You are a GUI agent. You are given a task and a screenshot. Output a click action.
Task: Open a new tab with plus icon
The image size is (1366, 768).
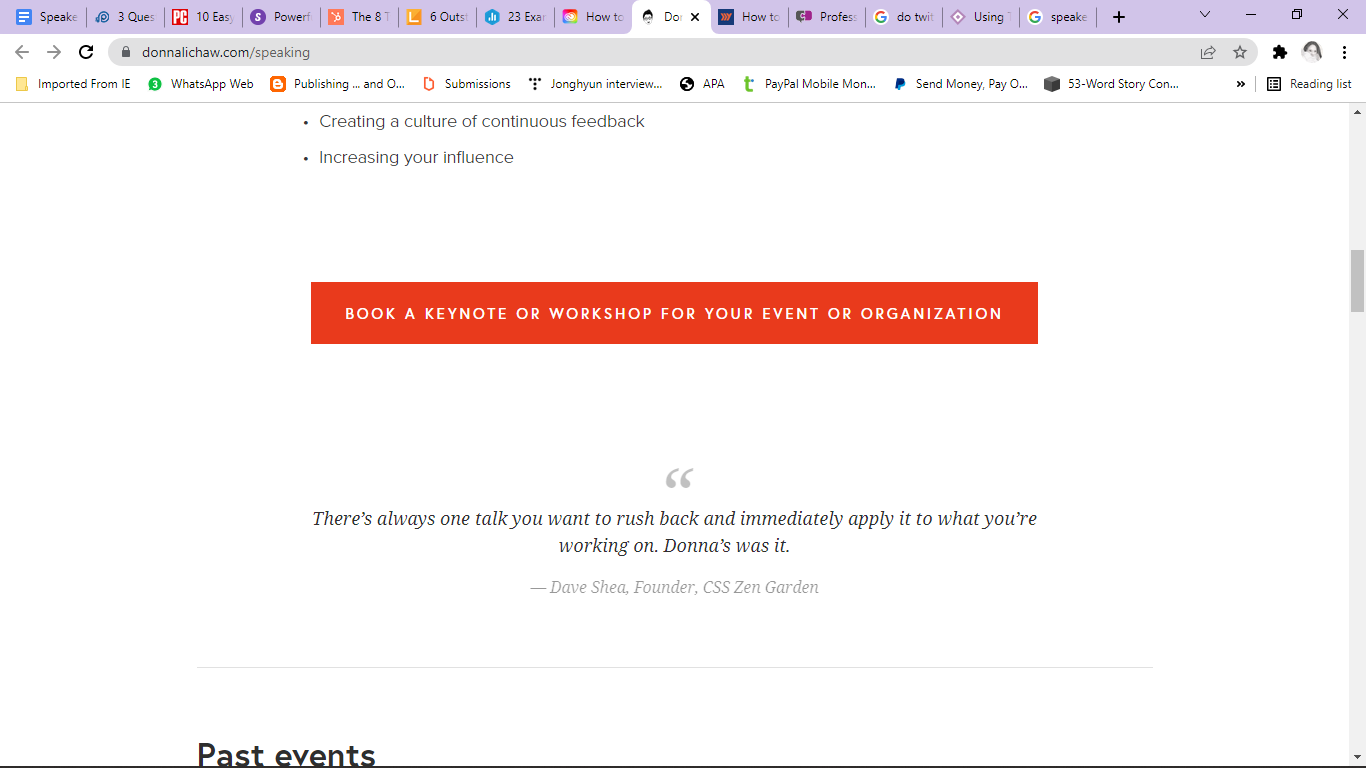pyautogui.click(x=1119, y=17)
